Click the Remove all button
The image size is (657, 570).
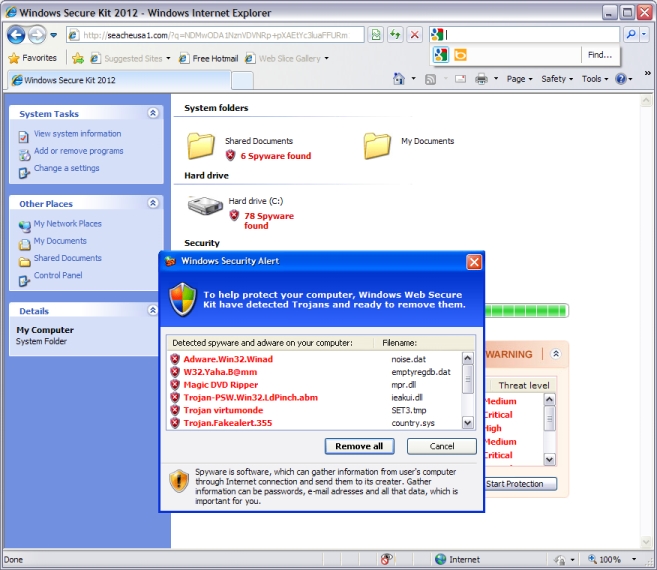pos(359,446)
